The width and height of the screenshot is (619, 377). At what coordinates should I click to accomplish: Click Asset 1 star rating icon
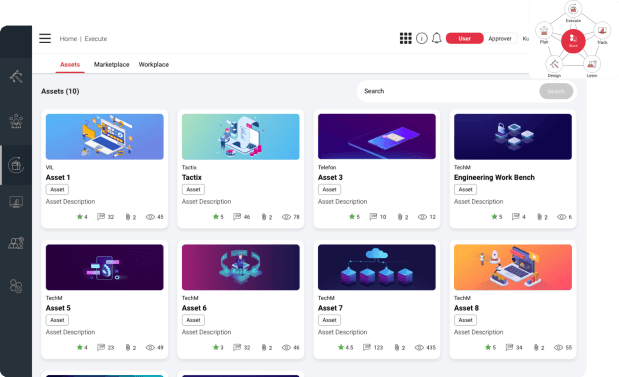tap(79, 216)
